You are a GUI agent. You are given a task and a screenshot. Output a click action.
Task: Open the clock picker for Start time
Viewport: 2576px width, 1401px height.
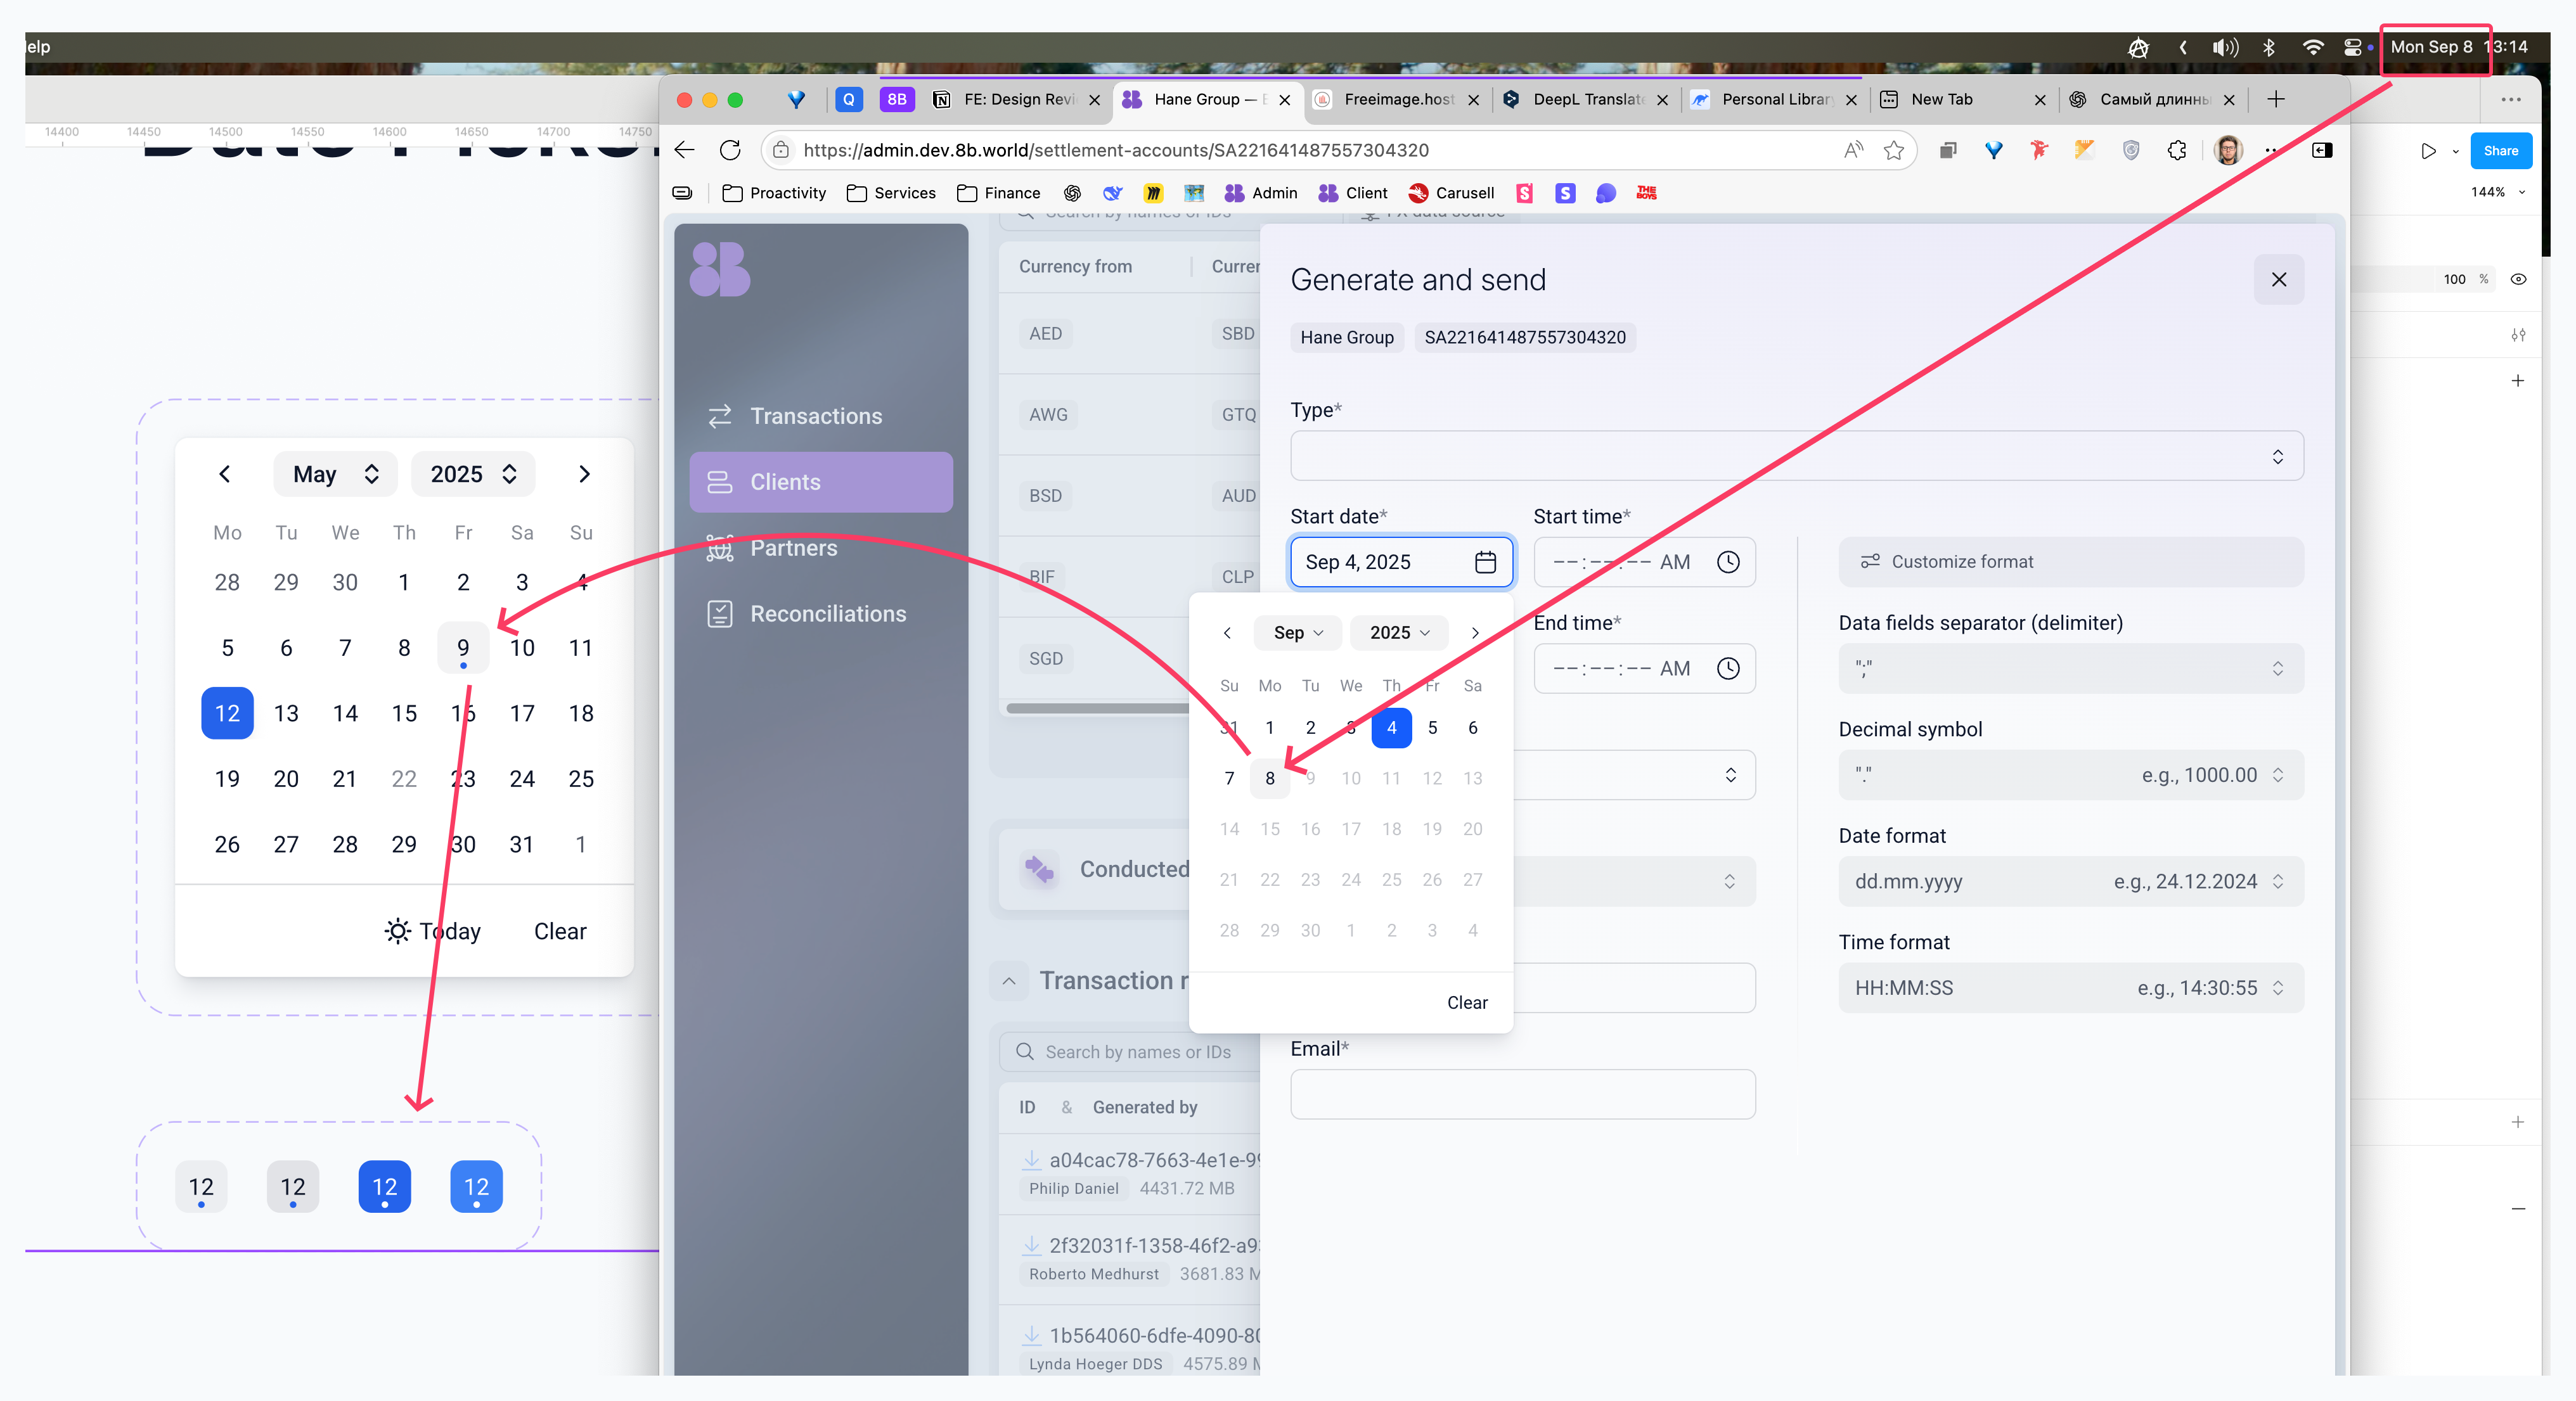coord(1728,562)
